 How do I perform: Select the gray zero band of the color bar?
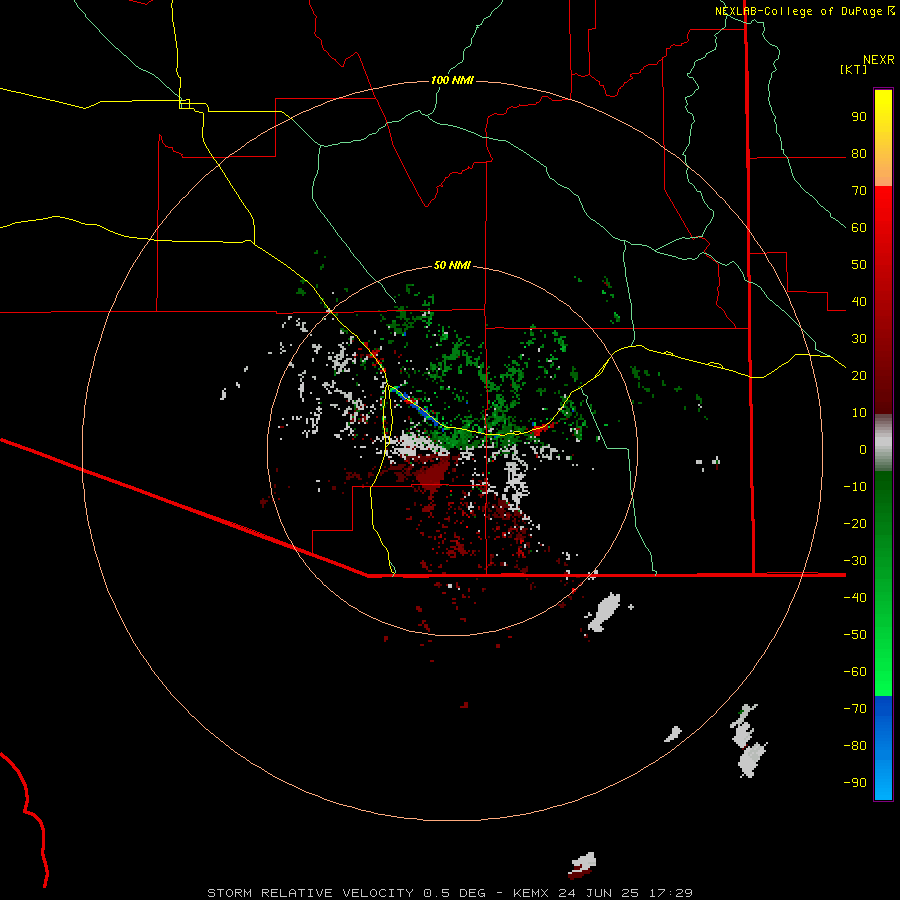883,443
